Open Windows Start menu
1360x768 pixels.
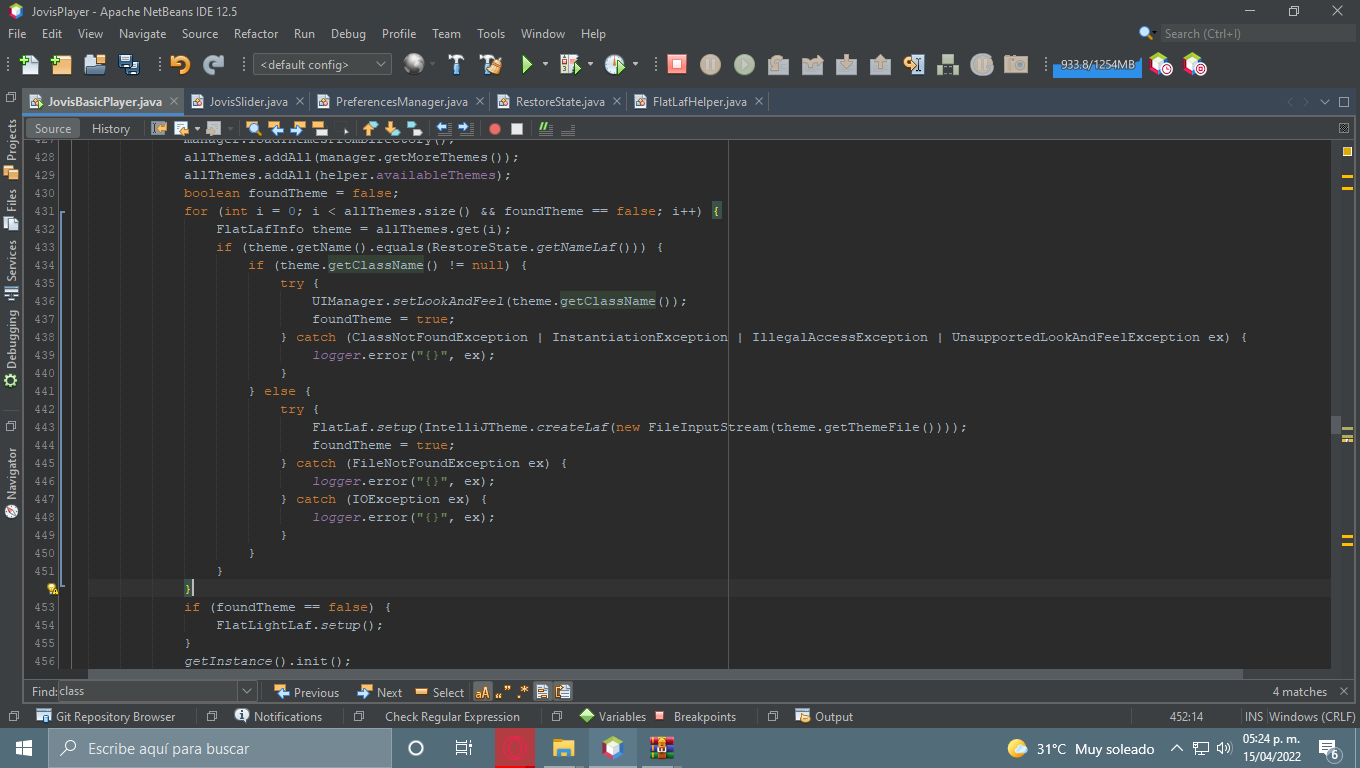[23, 748]
